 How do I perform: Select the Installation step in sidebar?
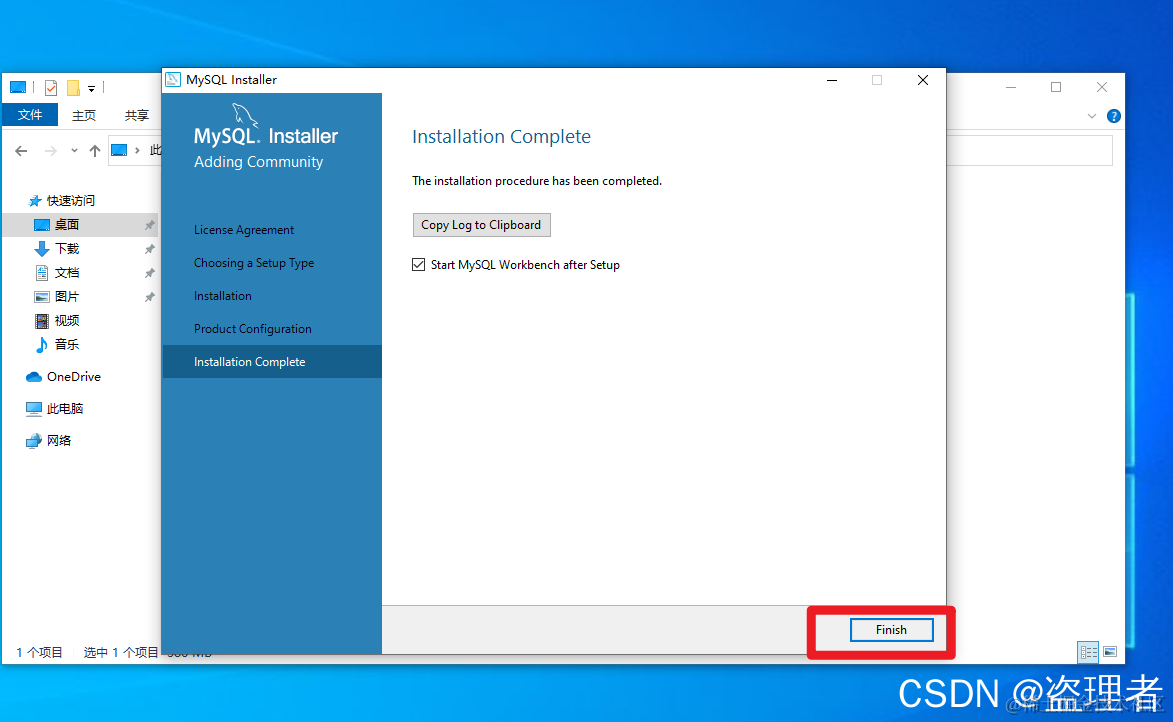pyautogui.click(x=223, y=296)
